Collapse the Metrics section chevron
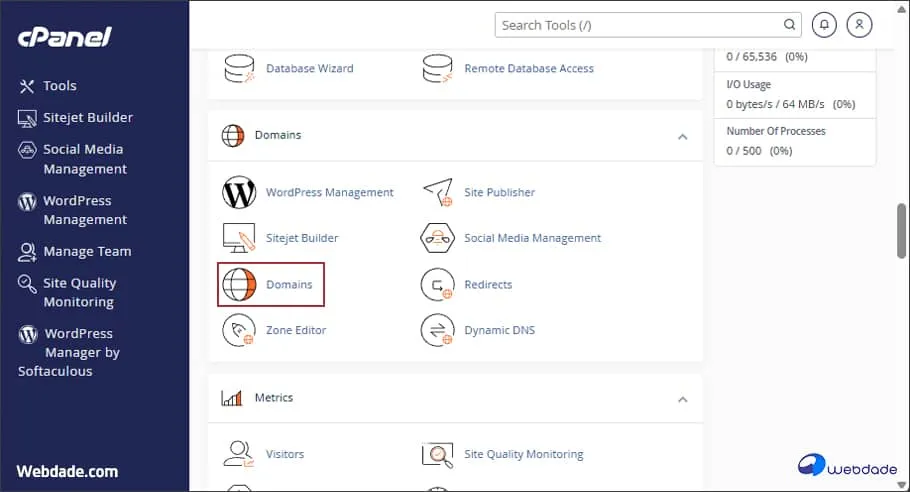The width and height of the screenshot is (910, 492). pyautogui.click(x=682, y=399)
